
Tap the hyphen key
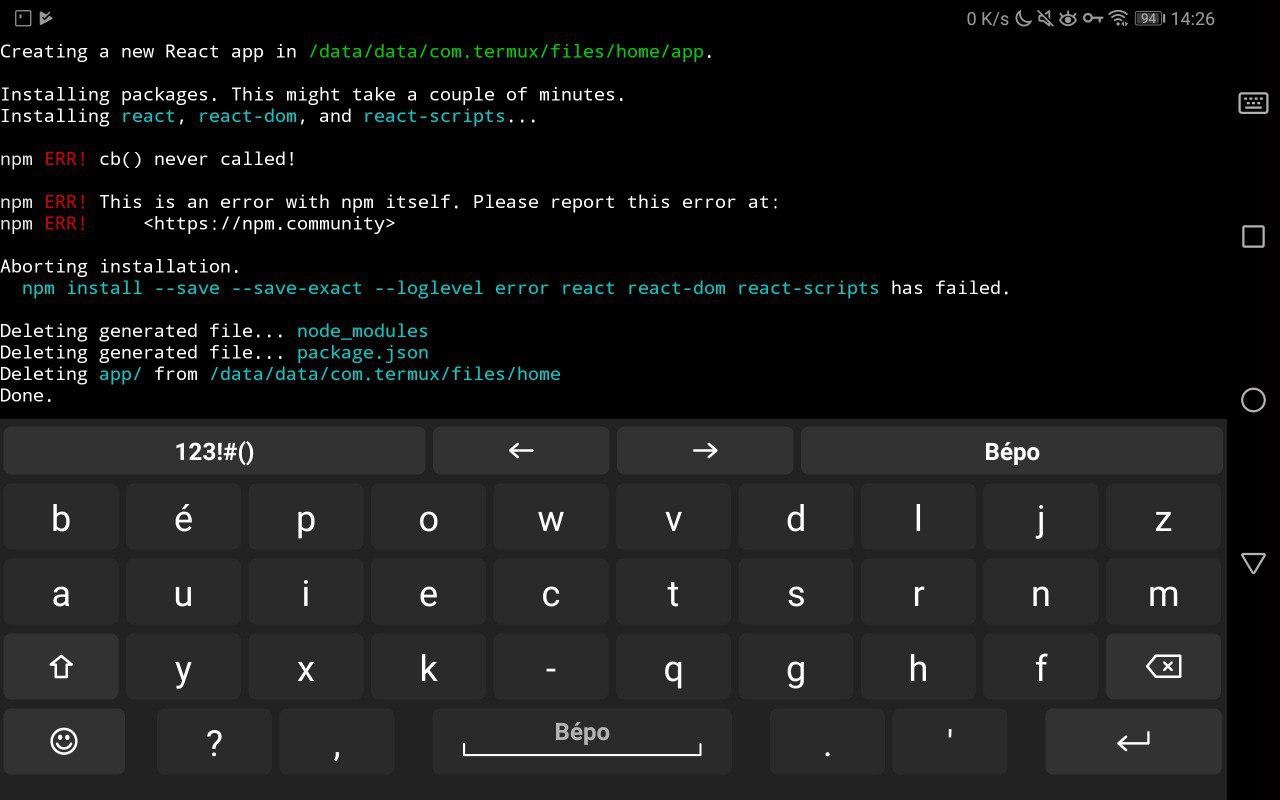pos(551,667)
